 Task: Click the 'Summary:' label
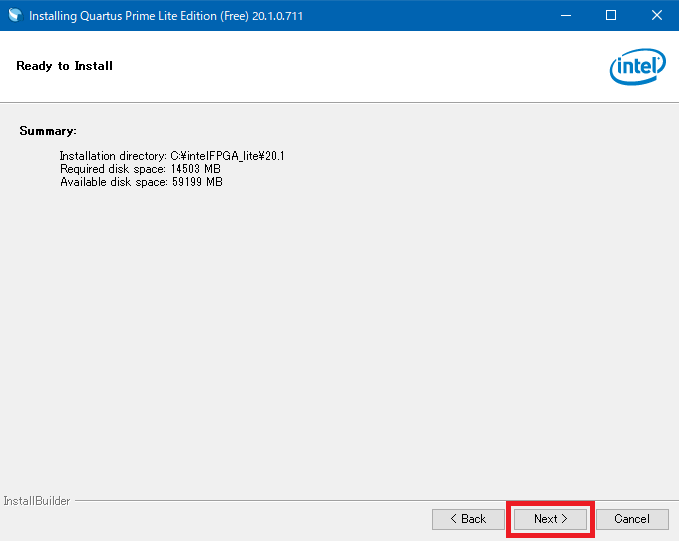point(48,131)
